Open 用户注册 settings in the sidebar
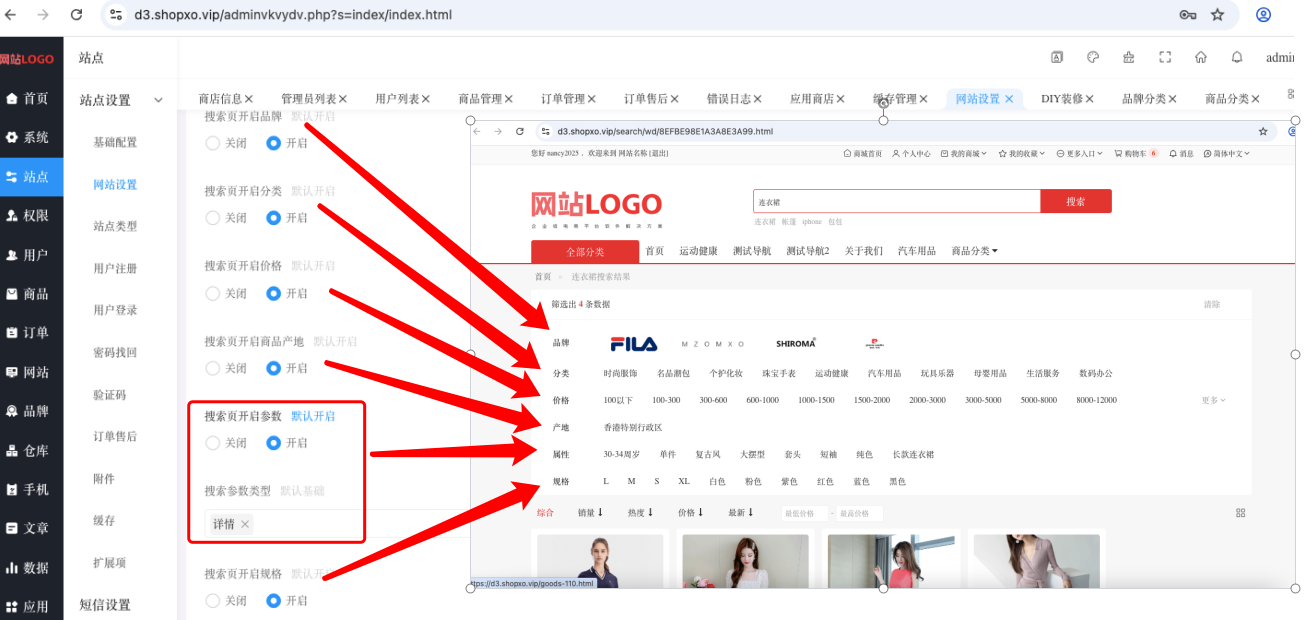1310x620 pixels. [x=115, y=268]
